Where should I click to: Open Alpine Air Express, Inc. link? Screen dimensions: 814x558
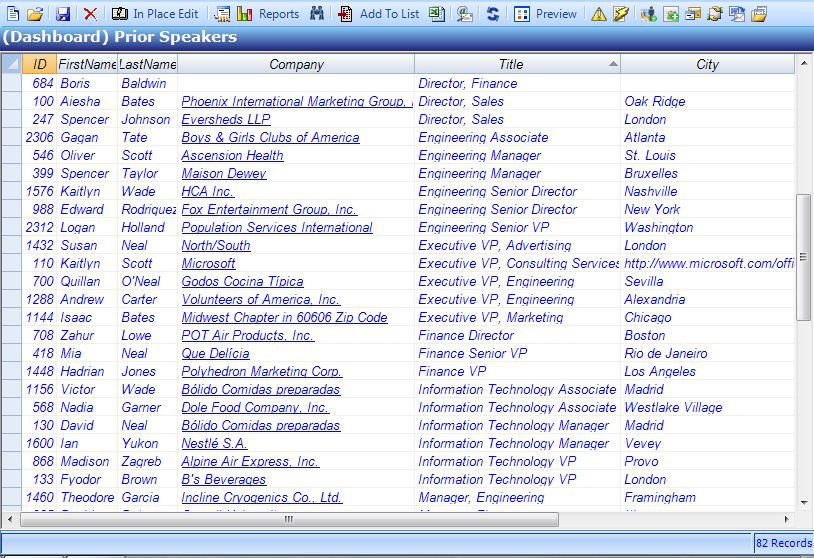pyautogui.click(x=250, y=461)
